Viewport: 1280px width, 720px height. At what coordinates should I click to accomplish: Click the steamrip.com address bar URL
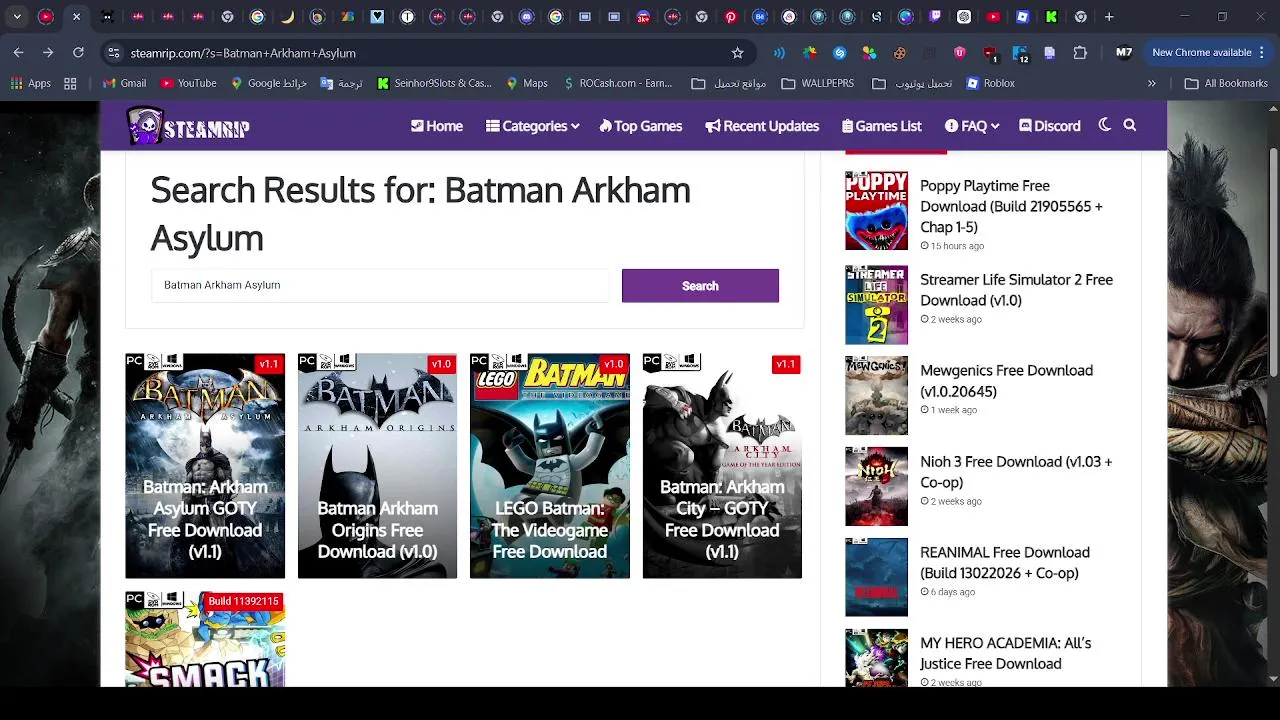[243, 53]
